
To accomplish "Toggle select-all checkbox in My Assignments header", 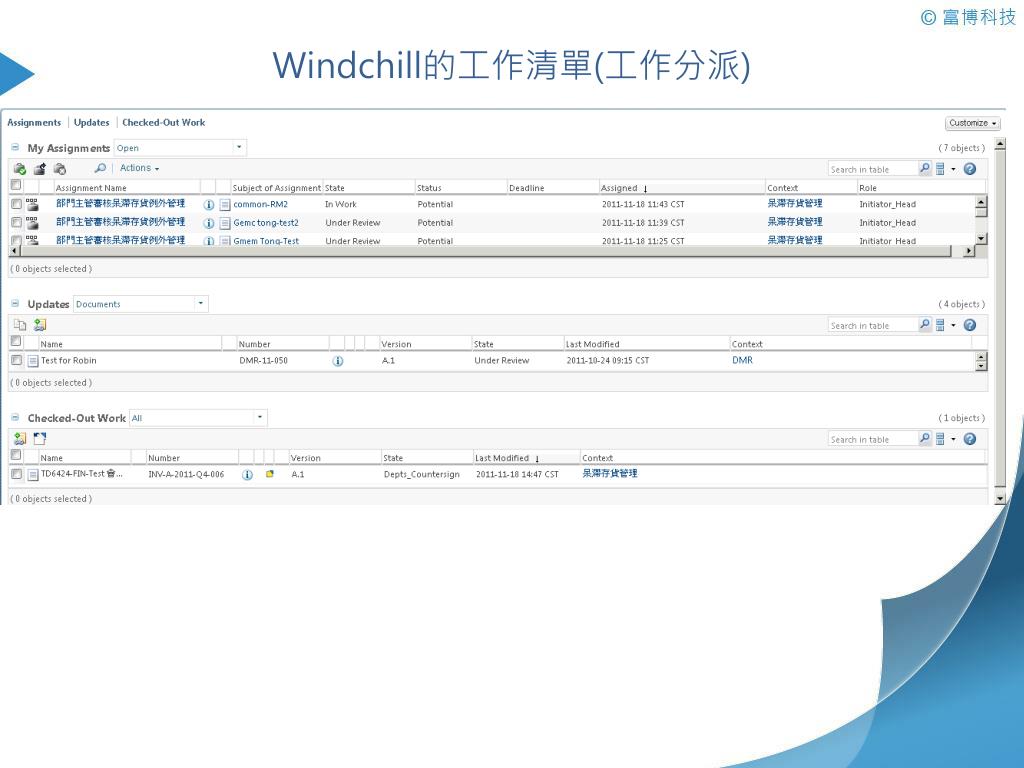I will [x=16, y=185].
